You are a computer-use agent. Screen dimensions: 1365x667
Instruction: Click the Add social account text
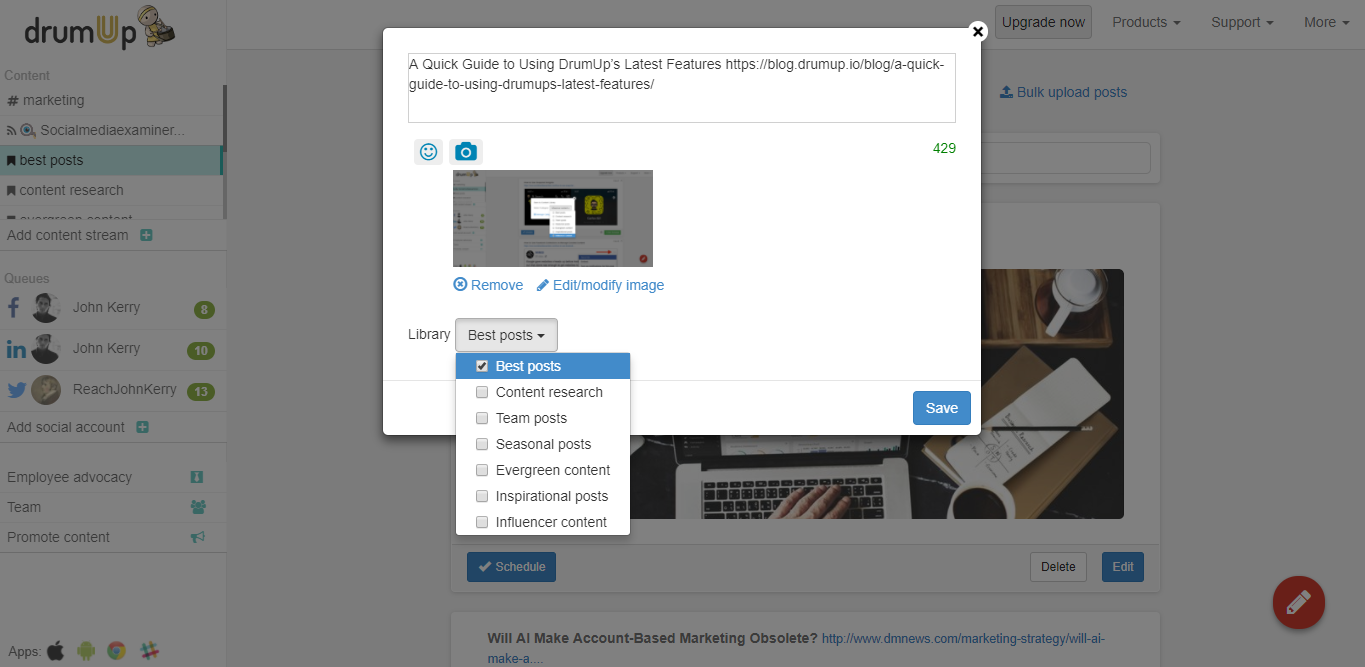point(66,427)
